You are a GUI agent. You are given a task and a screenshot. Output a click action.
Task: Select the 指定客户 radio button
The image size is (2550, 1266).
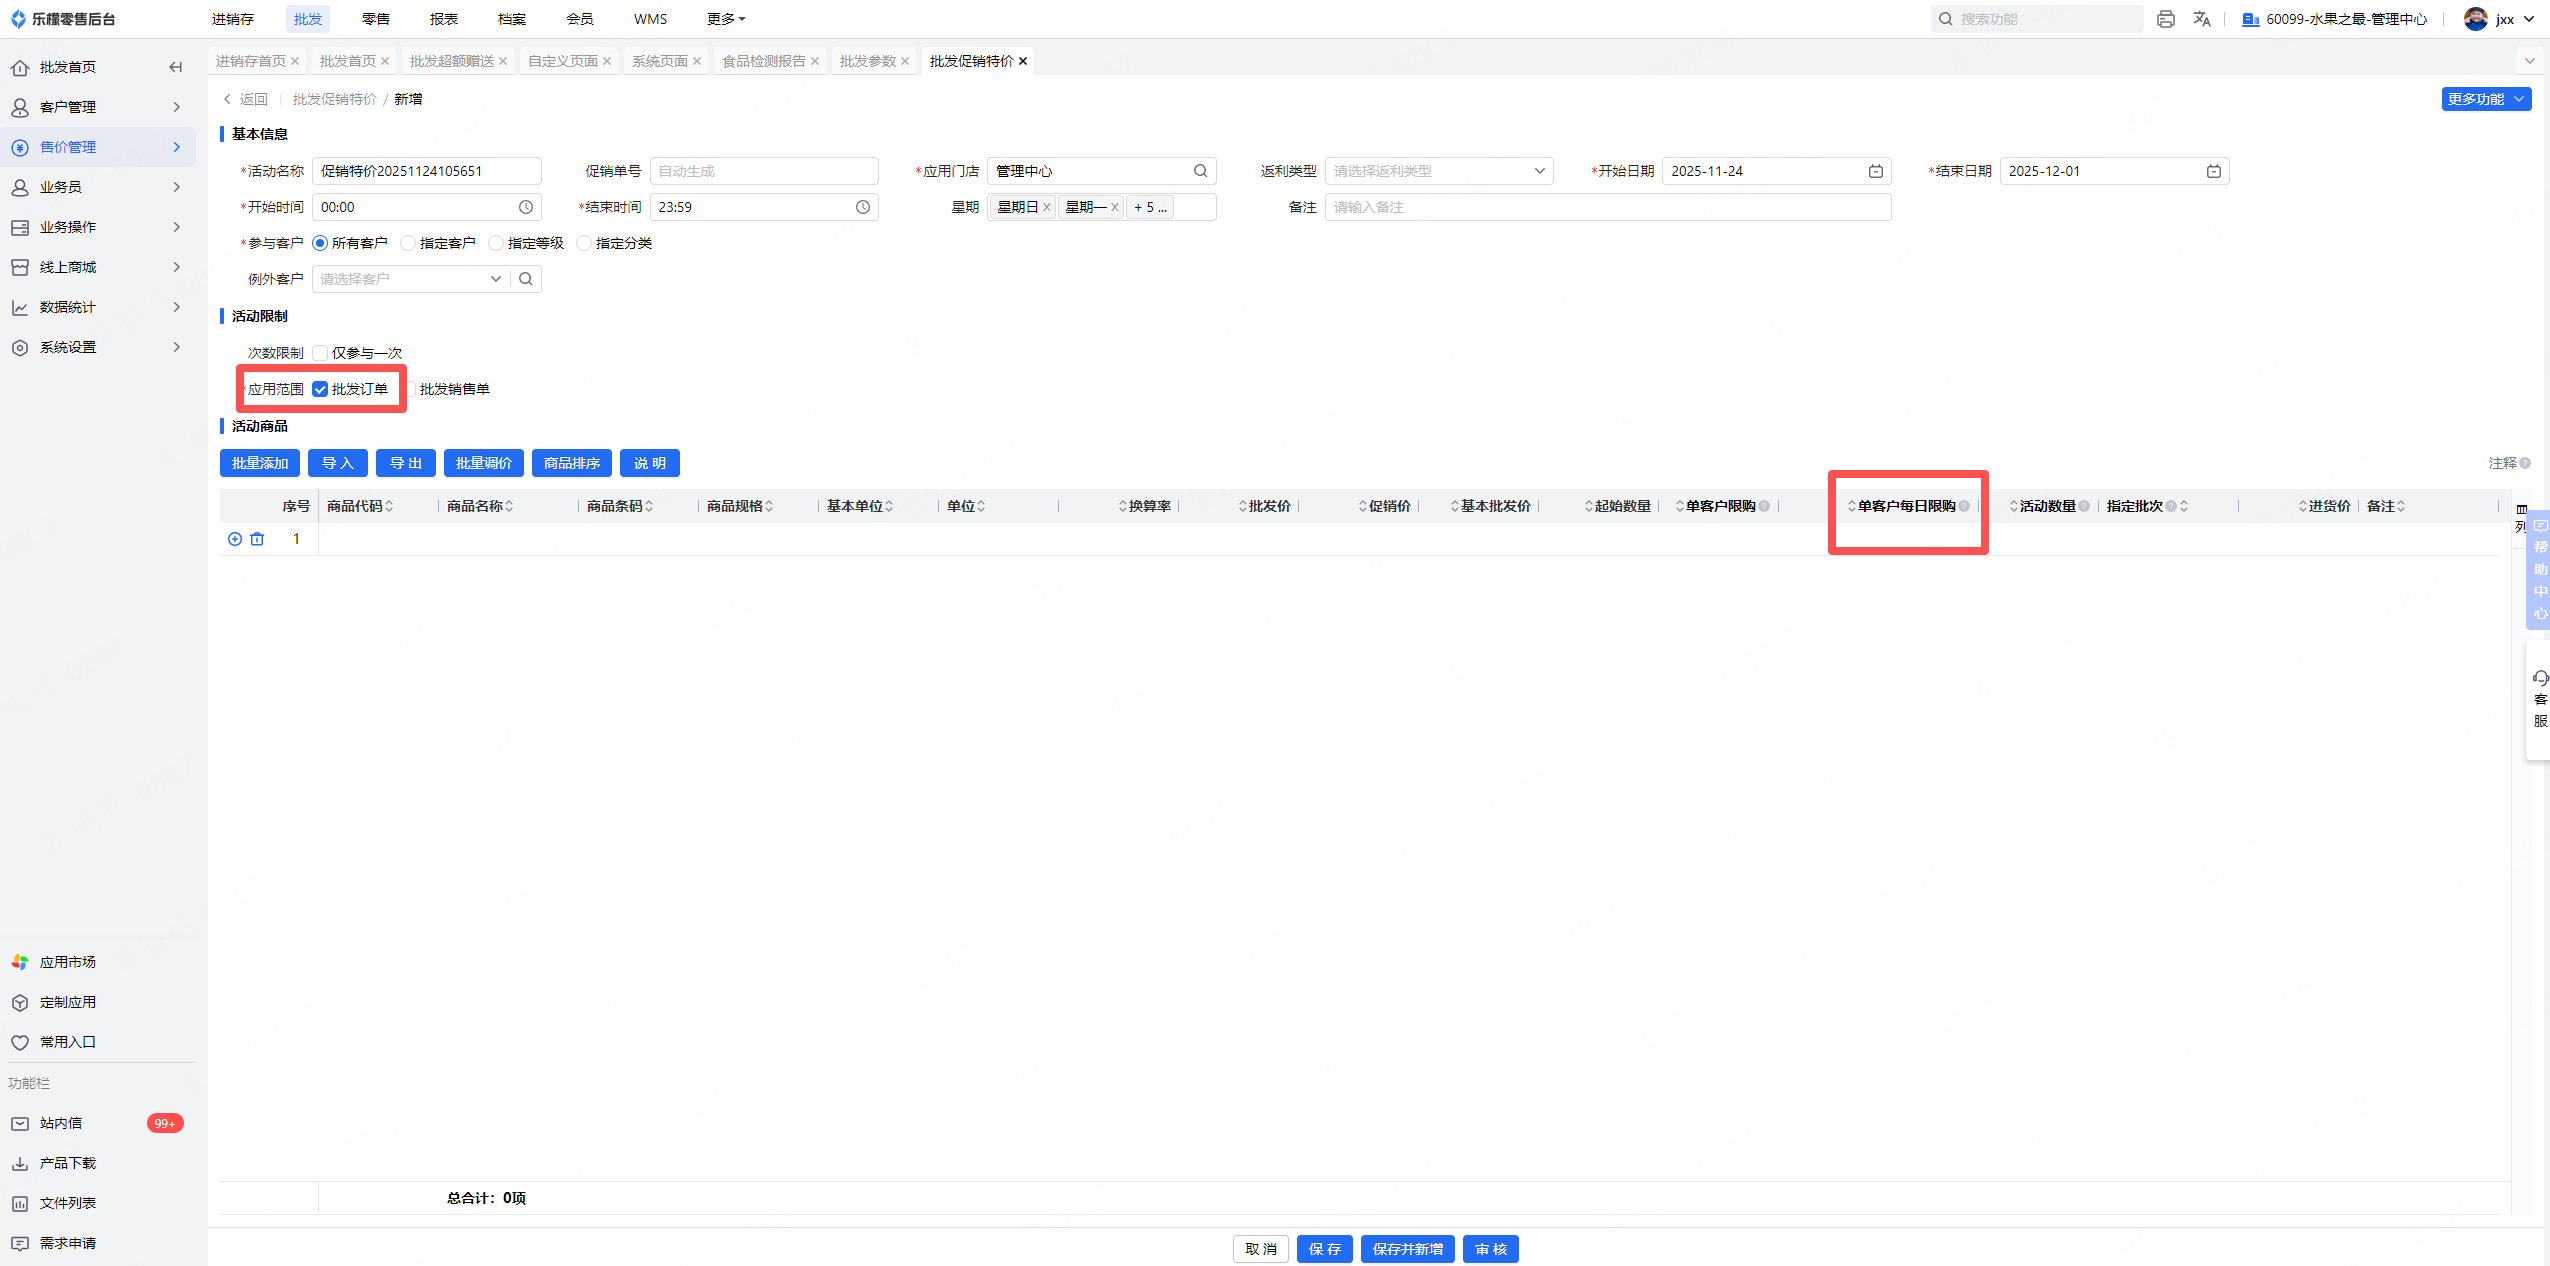tap(408, 243)
